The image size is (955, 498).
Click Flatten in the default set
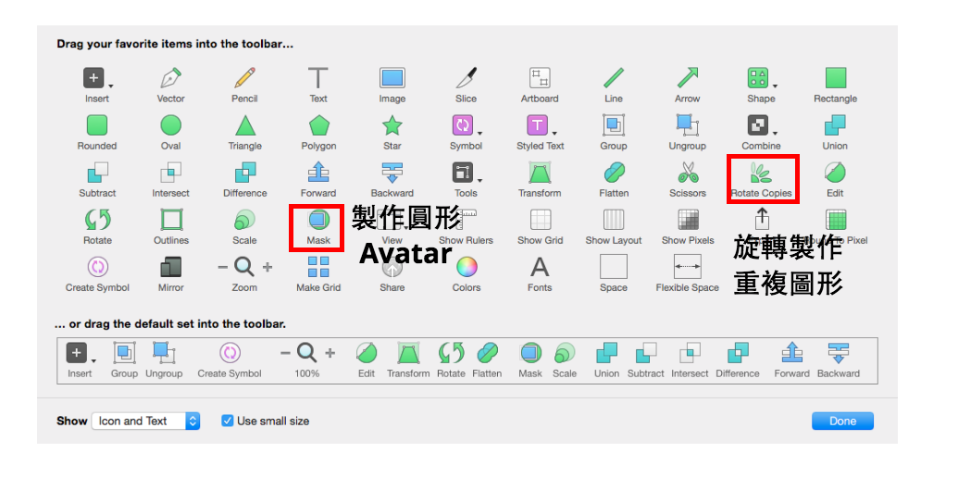coord(487,360)
